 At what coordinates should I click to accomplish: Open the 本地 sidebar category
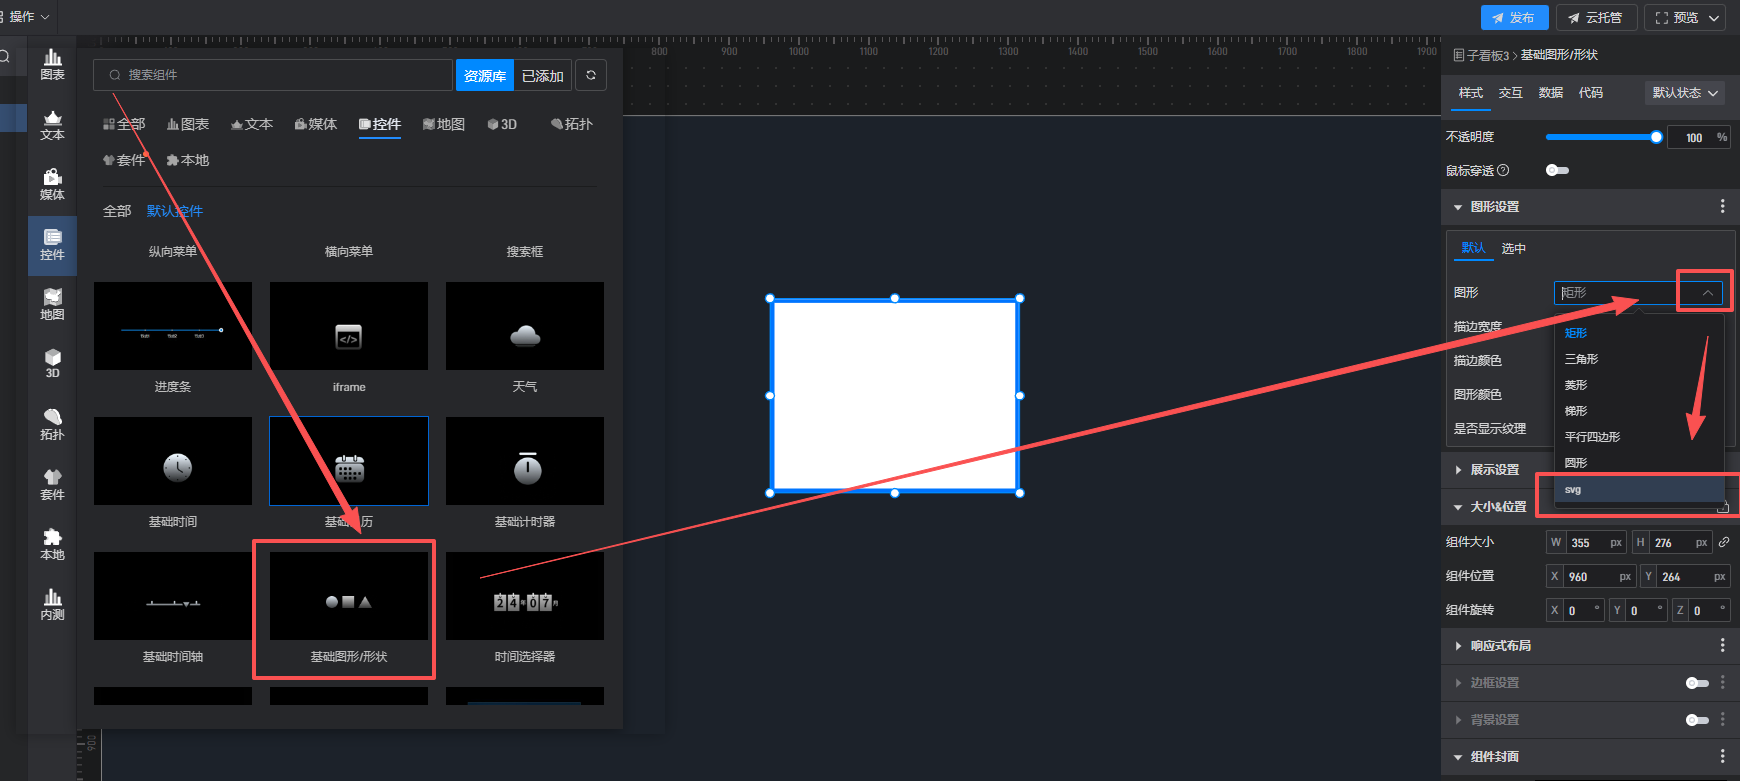[52, 545]
